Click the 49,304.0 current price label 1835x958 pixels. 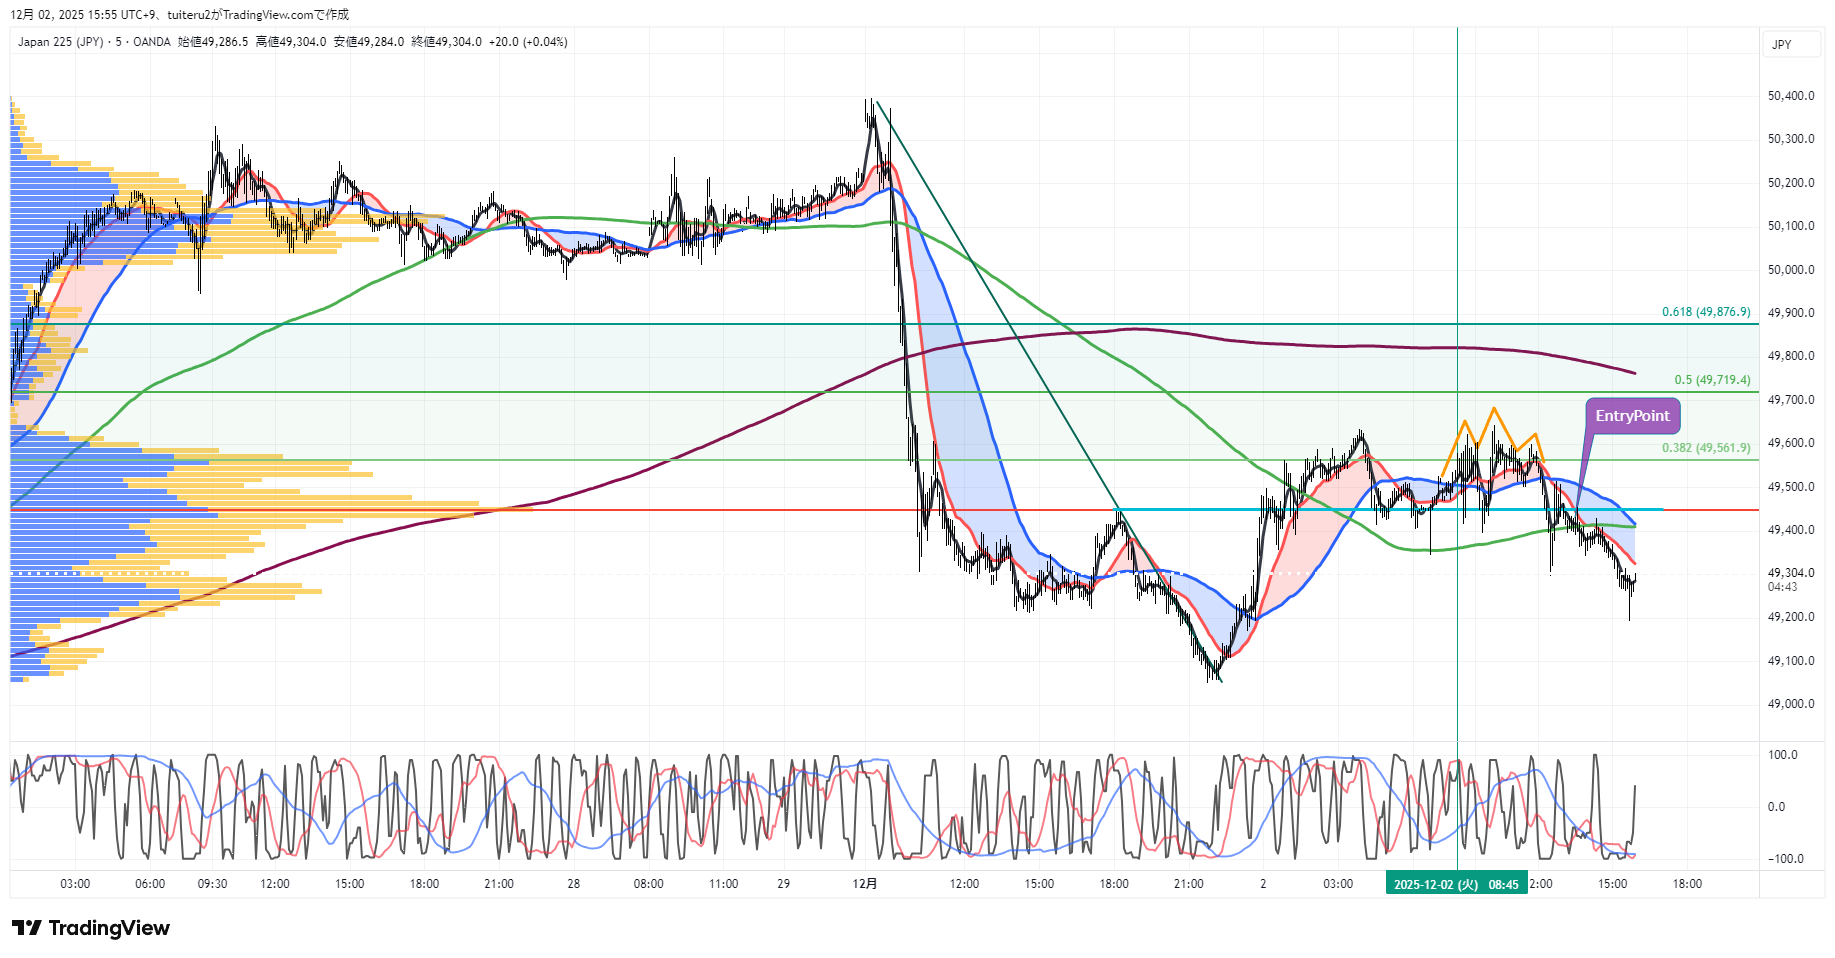[x=1790, y=573]
